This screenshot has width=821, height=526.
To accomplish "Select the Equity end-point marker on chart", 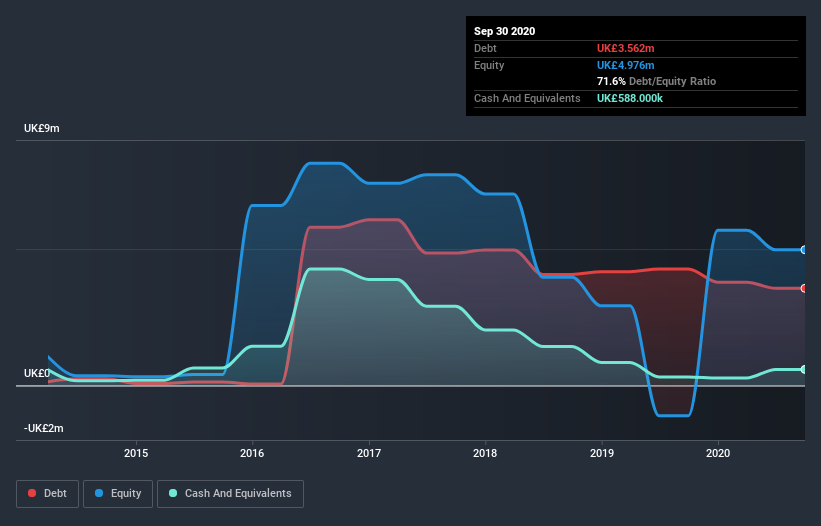I will click(x=804, y=250).
